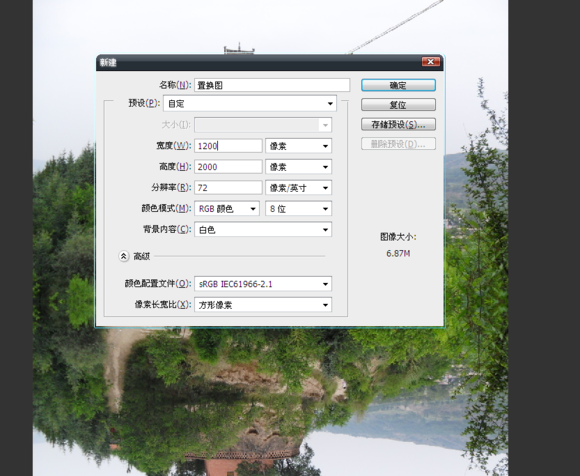This screenshot has width=580, height=476.
Task: Open the 颜色模式 dropdown RGB 颜色
Action: [227, 209]
